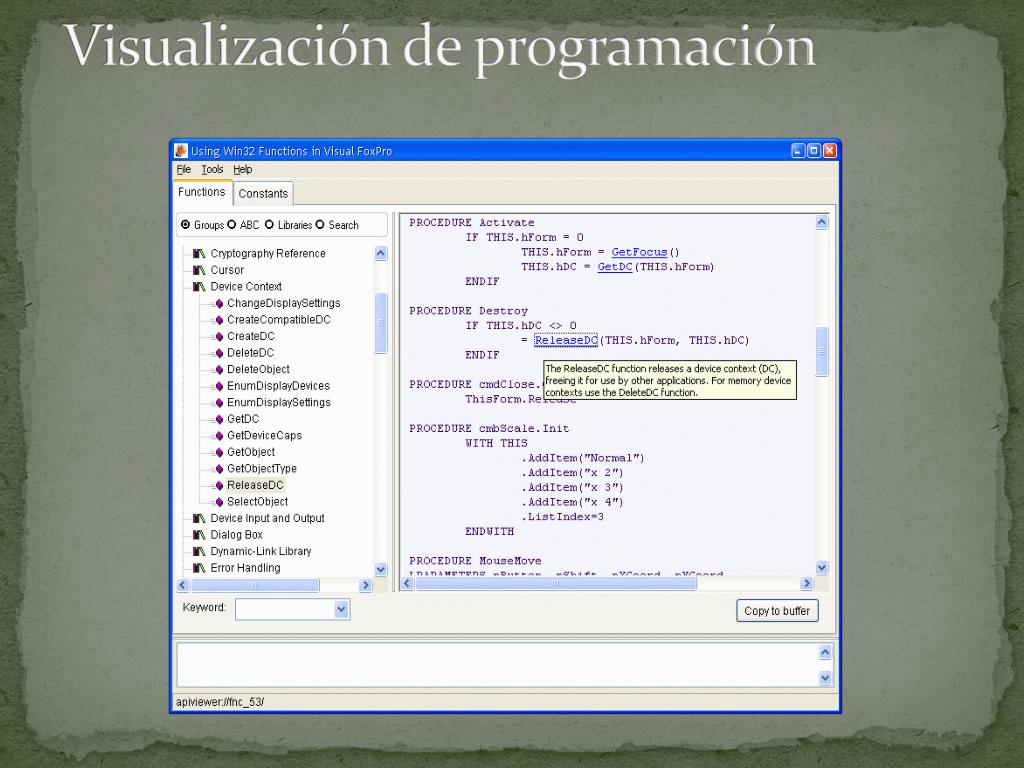Click the tree list scroll down arrow
The width and height of the screenshot is (1024, 768).
tap(381, 569)
